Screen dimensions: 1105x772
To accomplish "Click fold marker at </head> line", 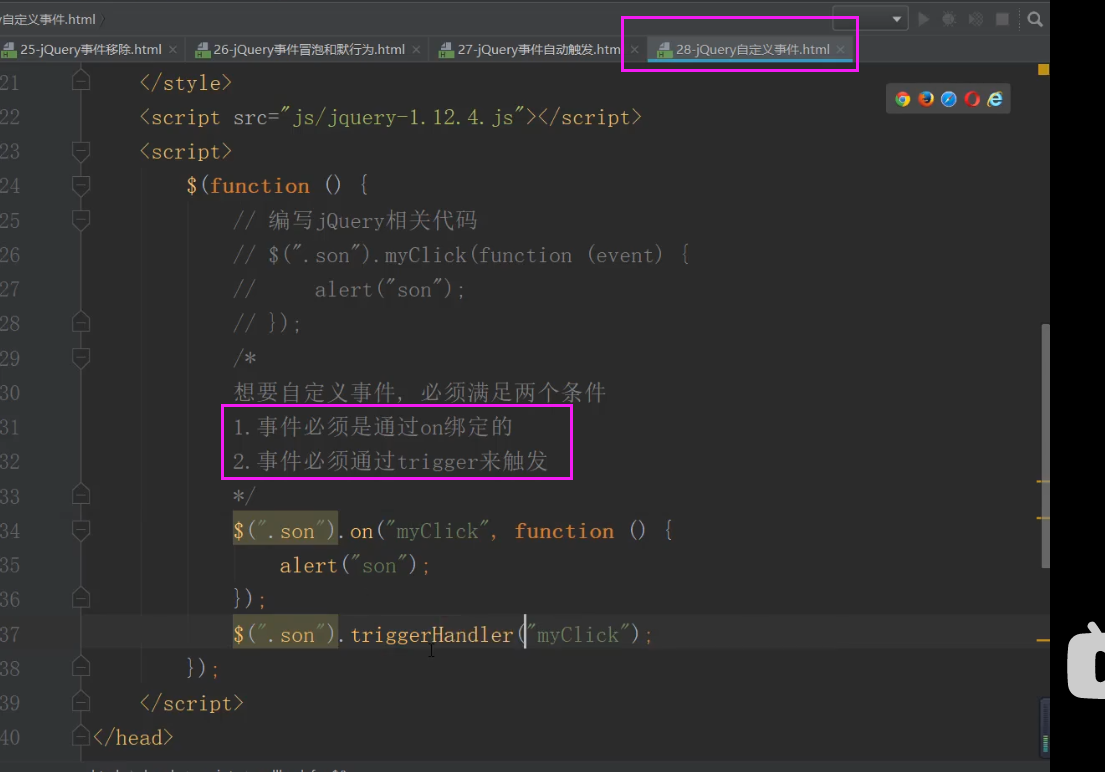I will pyautogui.click(x=81, y=736).
